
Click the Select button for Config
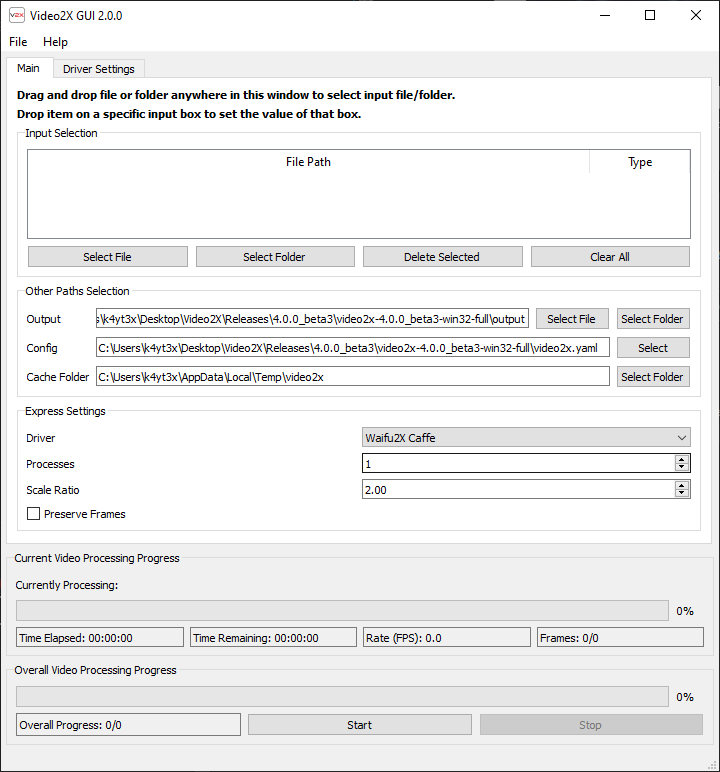coord(653,348)
